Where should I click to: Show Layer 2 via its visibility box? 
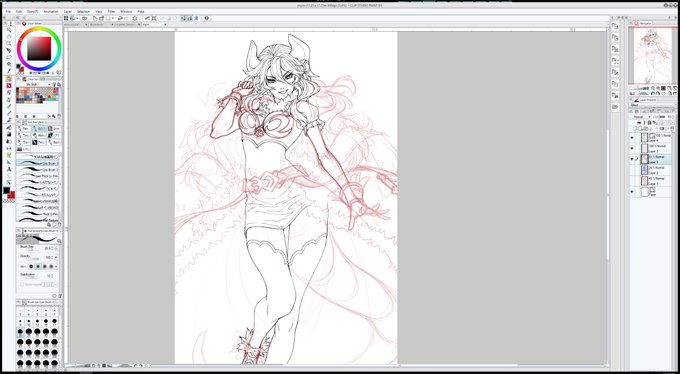pyautogui.click(x=632, y=169)
